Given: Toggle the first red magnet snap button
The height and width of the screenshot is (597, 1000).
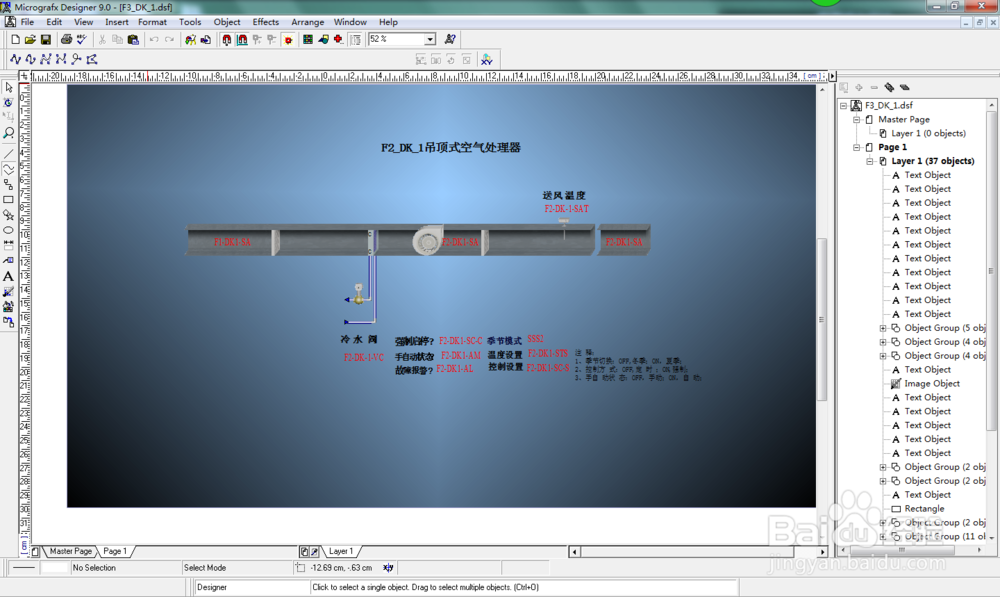Looking at the screenshot, I should coord(226,40).
